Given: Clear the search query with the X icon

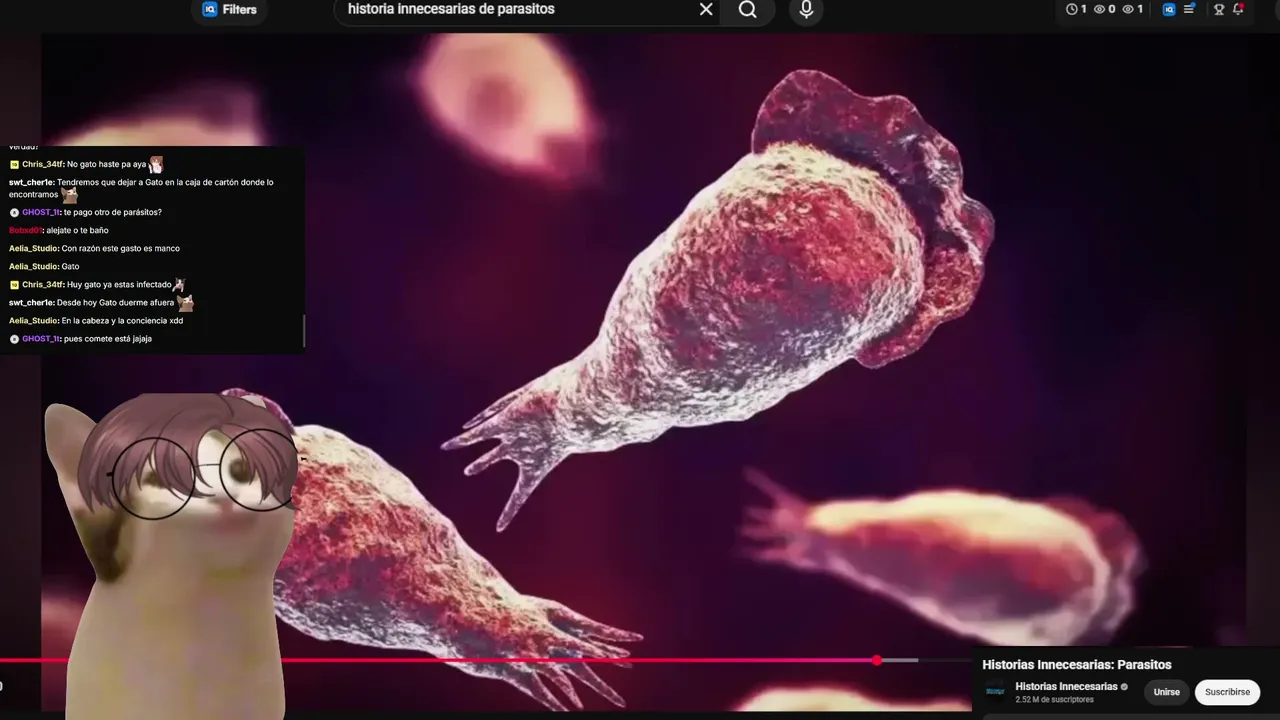Looking at the screenshot, I should pyautogui.click(x=706, y=10).
